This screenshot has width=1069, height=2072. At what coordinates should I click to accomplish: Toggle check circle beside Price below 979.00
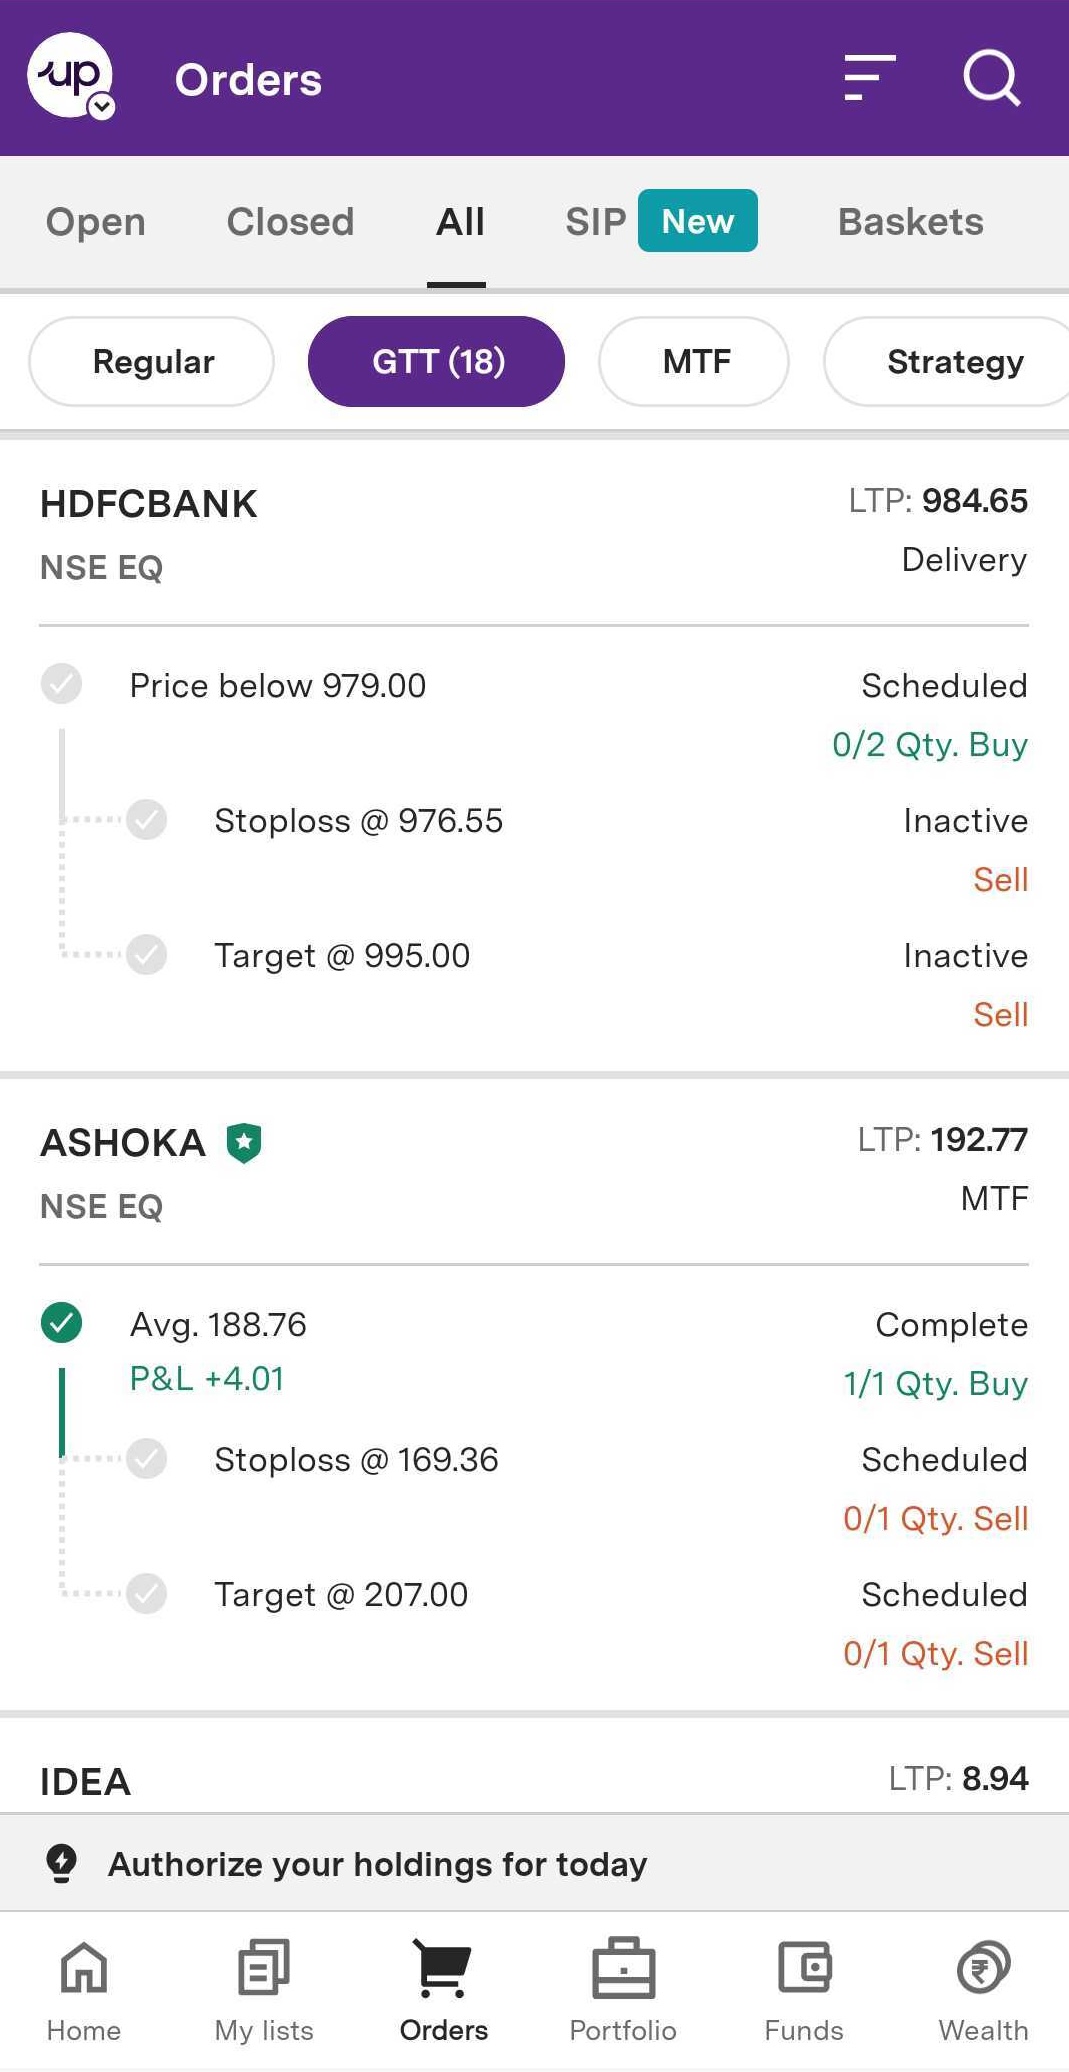61,684
